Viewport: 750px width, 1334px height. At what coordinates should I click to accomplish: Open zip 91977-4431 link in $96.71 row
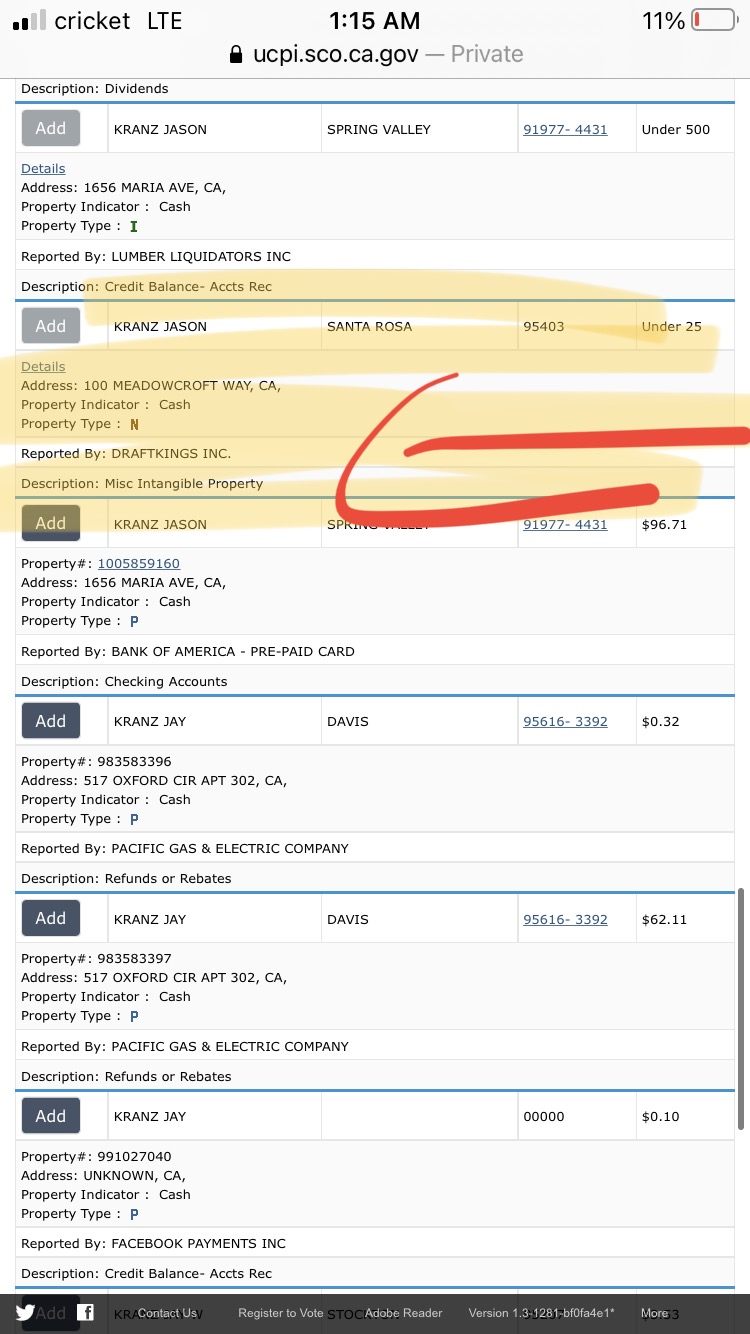point(565,524)
